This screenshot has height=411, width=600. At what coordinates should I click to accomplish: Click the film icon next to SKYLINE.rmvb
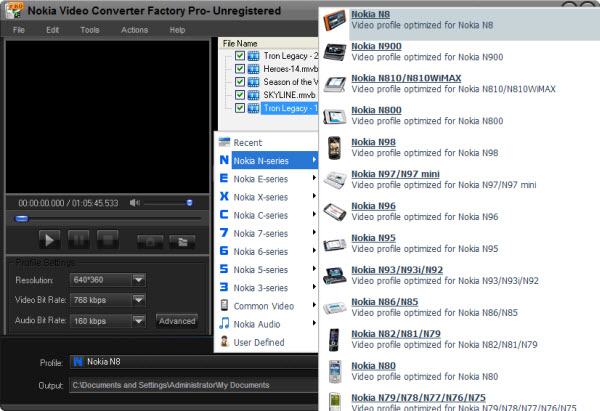point(253,95)
